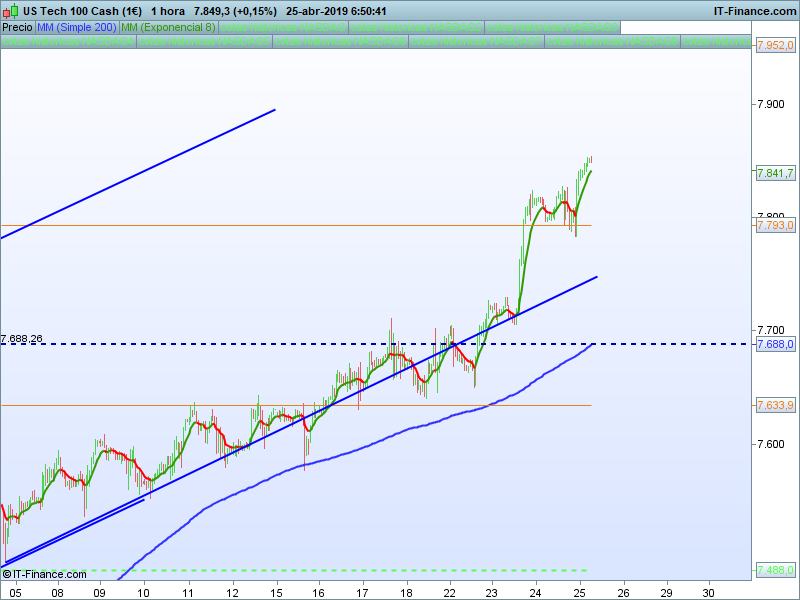This screenshot has height=600, width=800.
Task: Click the US Tech 100 Cash (1€) title
Action: click(82, 11)
